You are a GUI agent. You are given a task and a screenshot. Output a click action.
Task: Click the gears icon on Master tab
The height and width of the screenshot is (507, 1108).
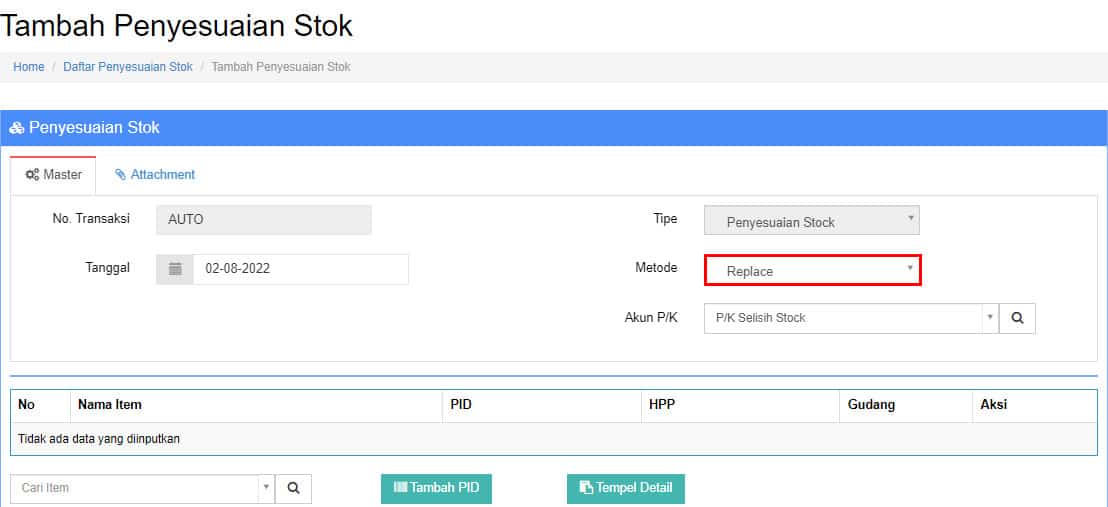pos(32,174)
